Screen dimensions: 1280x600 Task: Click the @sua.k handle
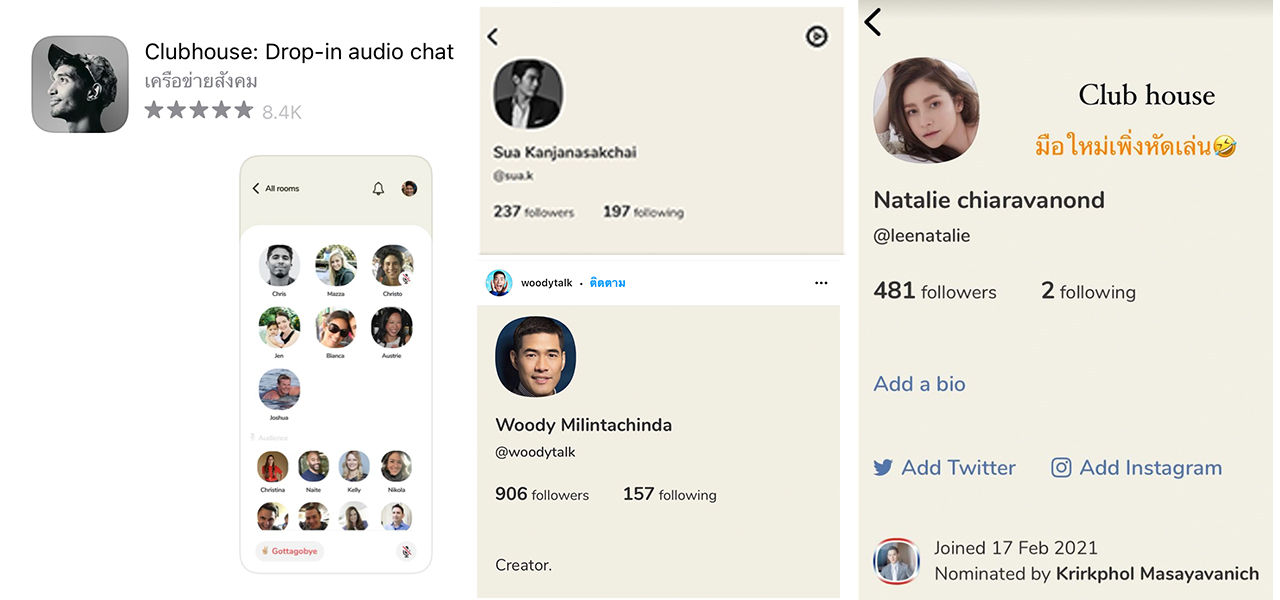coord(514,175)
